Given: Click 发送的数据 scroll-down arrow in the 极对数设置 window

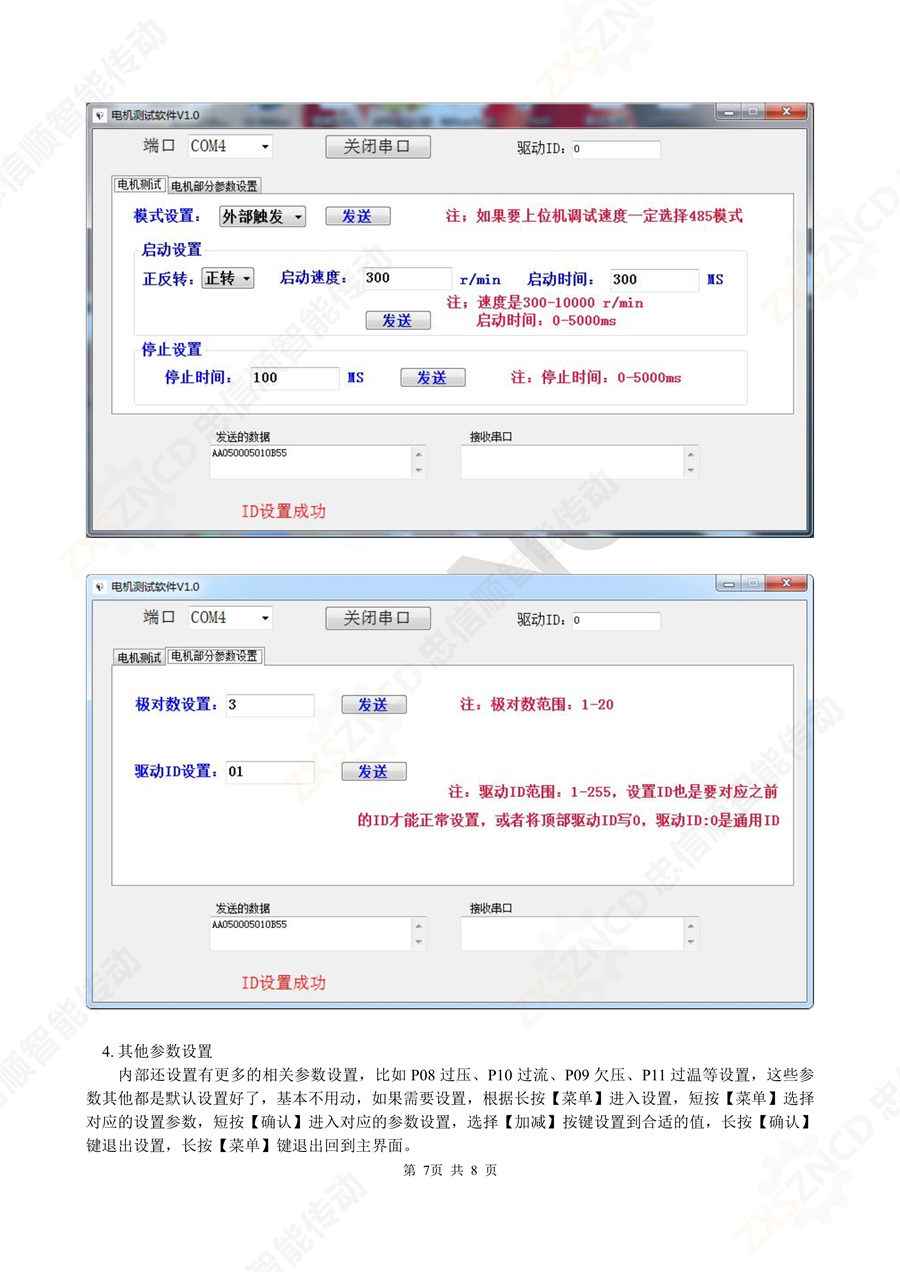Looking at the screenshot, I should click(419, 942).
